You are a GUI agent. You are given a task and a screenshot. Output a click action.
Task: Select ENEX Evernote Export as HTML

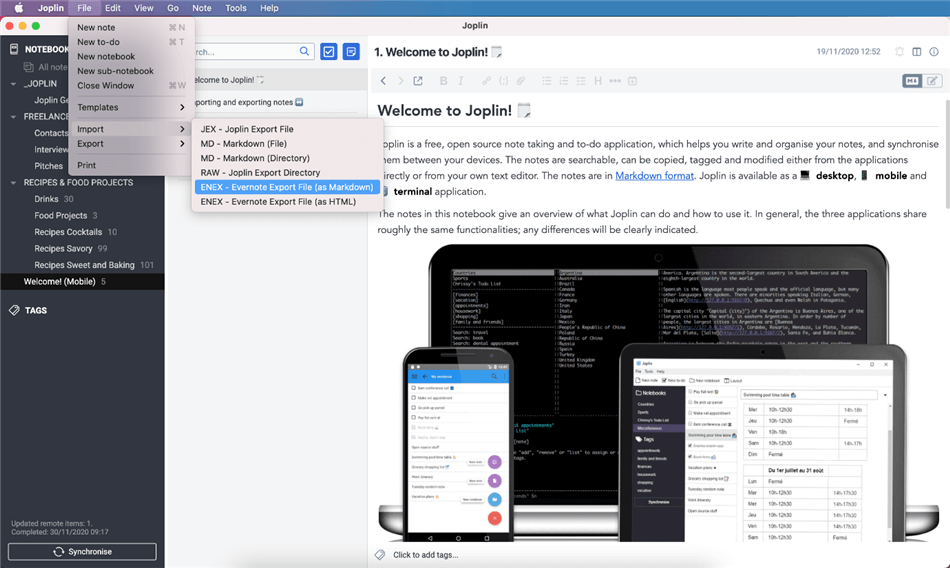(287, 202)
